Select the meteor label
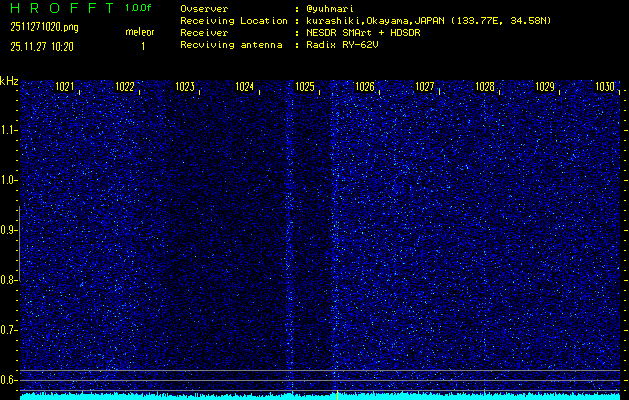Screen dimensions: 629x400 click(x=140, y=32)
